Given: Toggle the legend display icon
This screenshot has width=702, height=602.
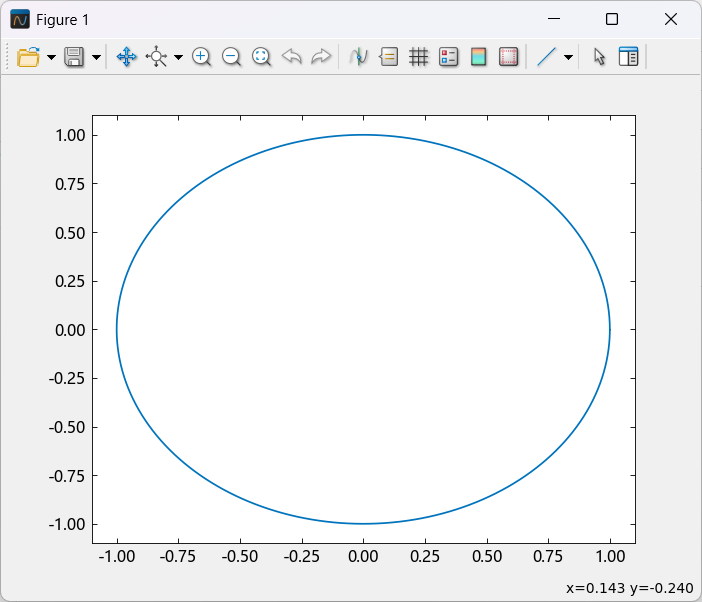Looking at the screenshot, I should (x=449, y=57).
